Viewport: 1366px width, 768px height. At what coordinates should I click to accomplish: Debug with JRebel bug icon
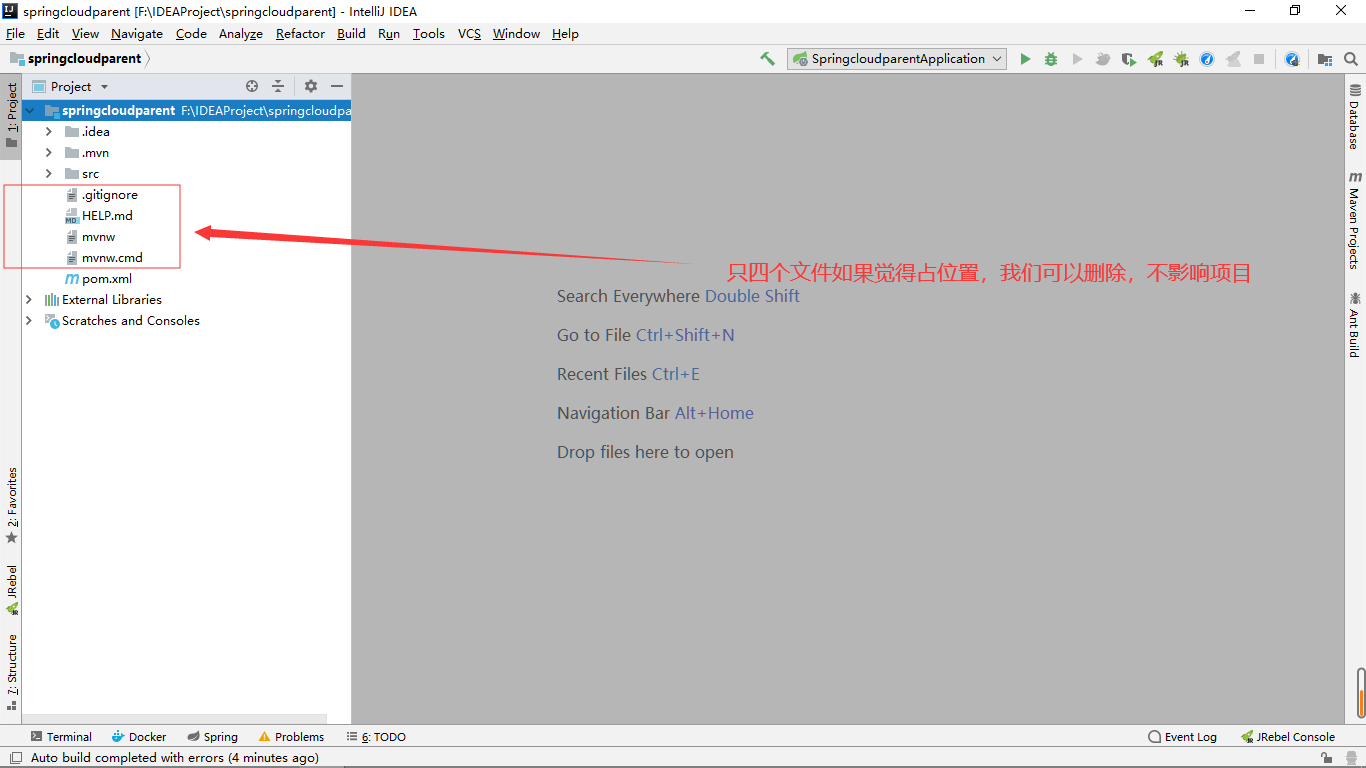[1181, 59]
